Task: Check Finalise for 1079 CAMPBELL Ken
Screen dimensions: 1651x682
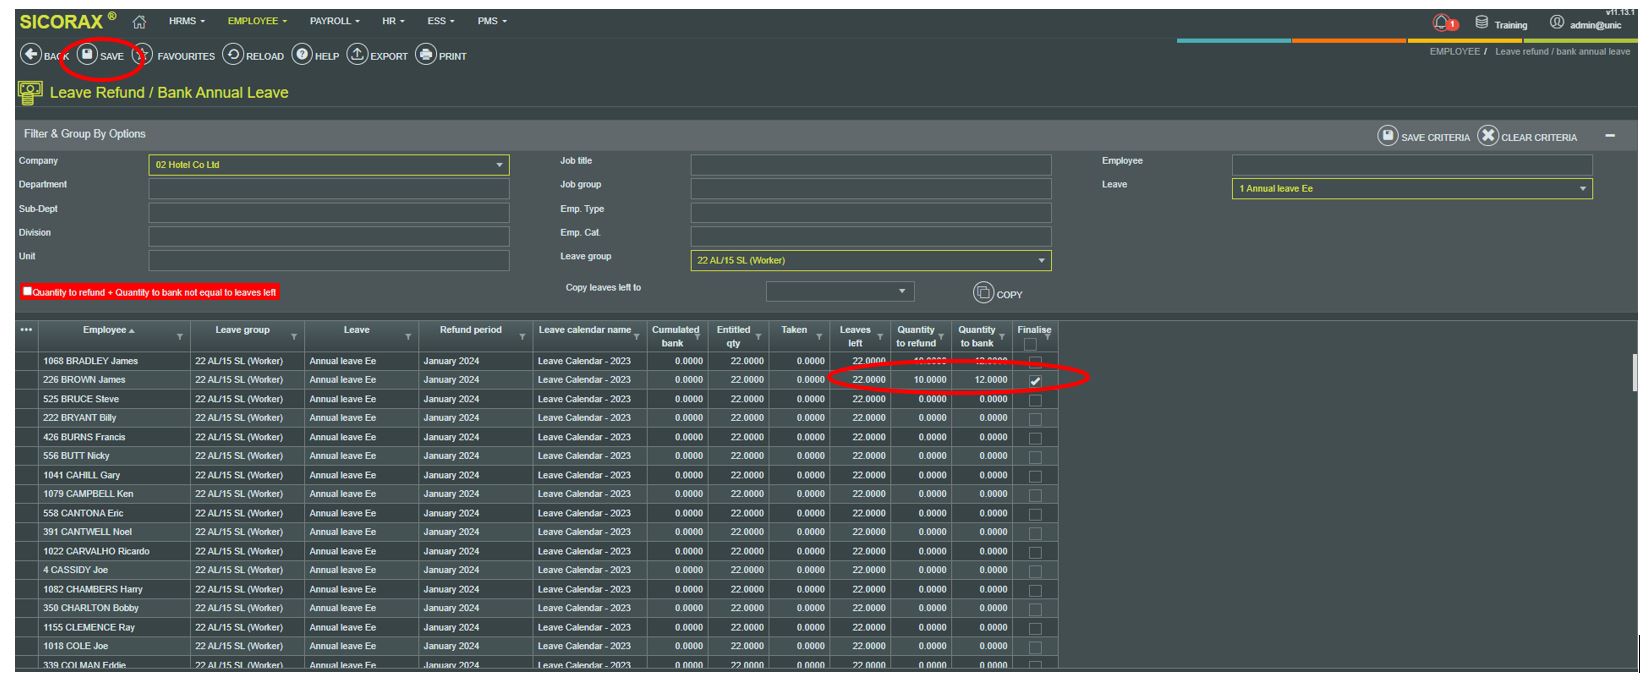Action: (1035, 495)
